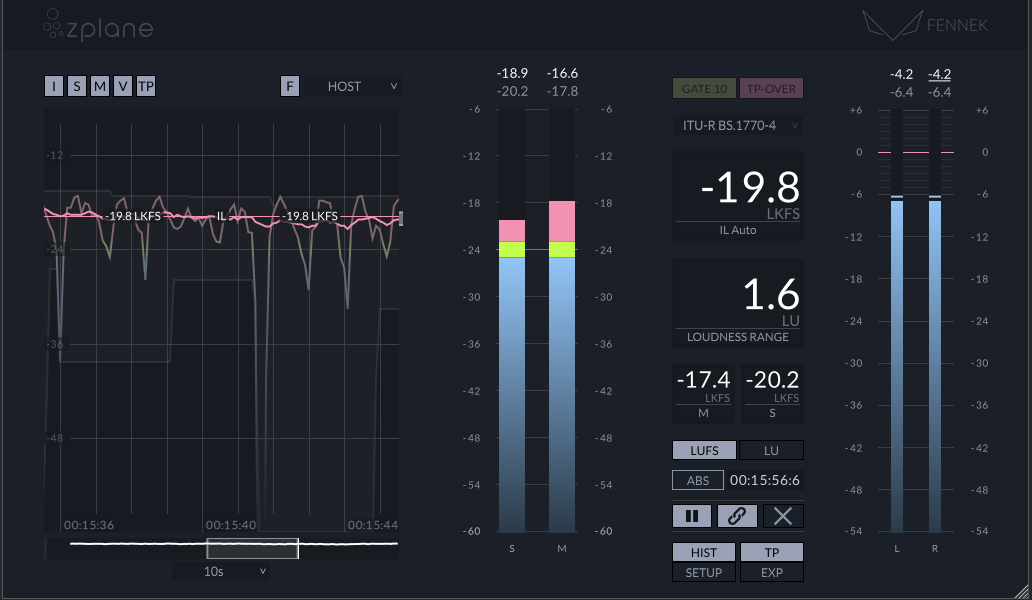Open the HOST sync dropdown
Viewport: 1032px width, 600px height.
pyautogui.click(x=353, y=86)
